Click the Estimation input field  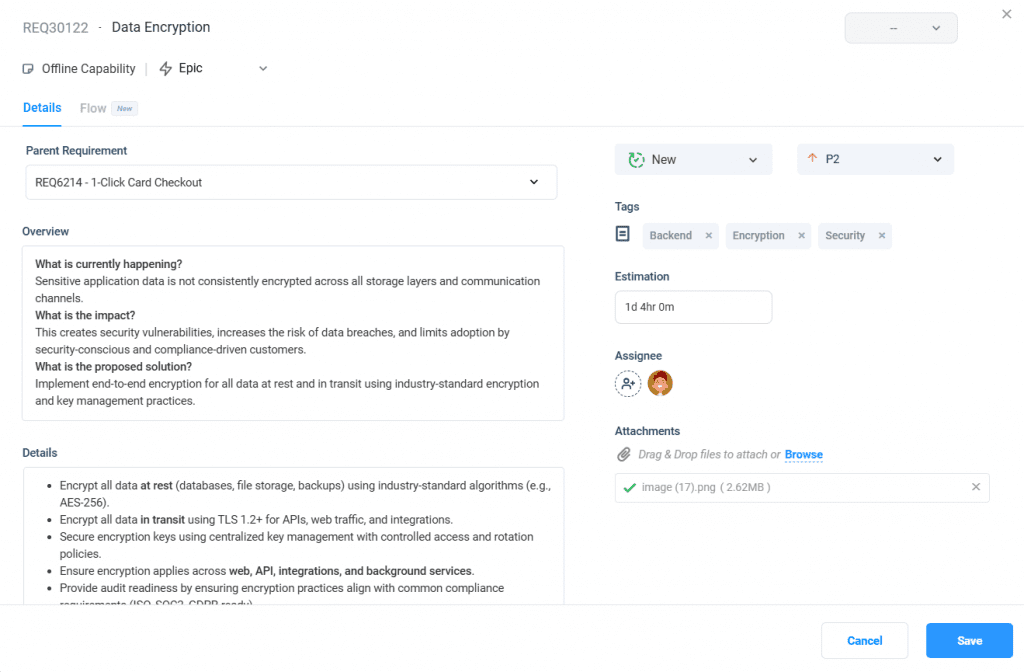[x=693, y=307]
